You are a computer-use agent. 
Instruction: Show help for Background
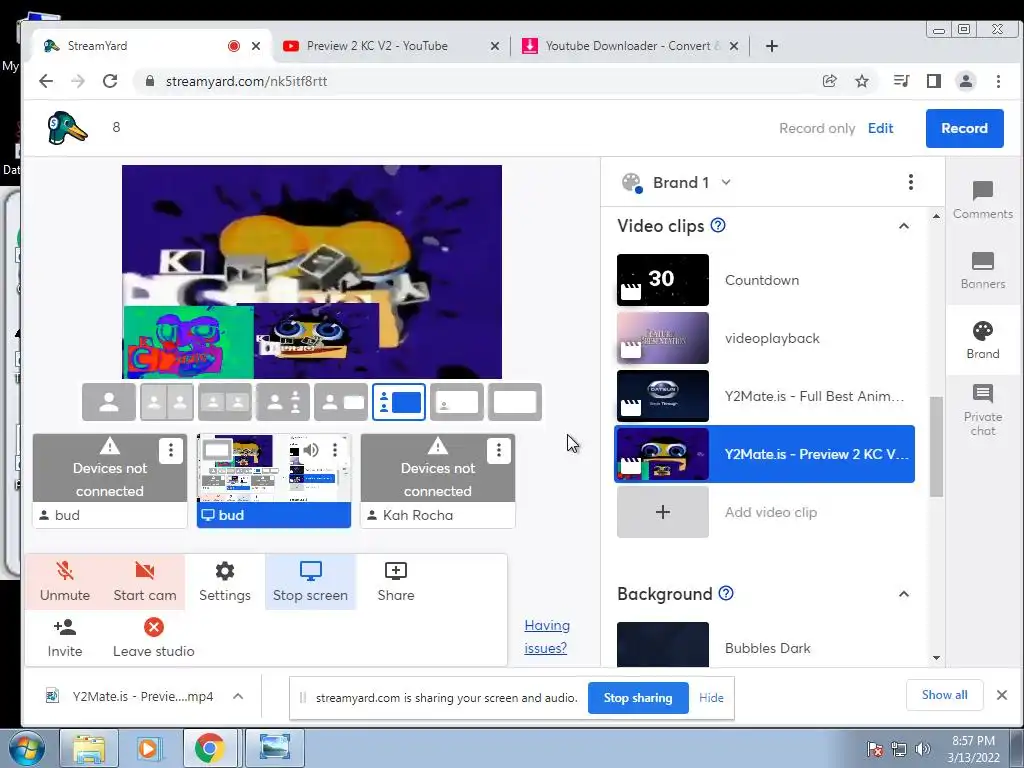point(726,594)
